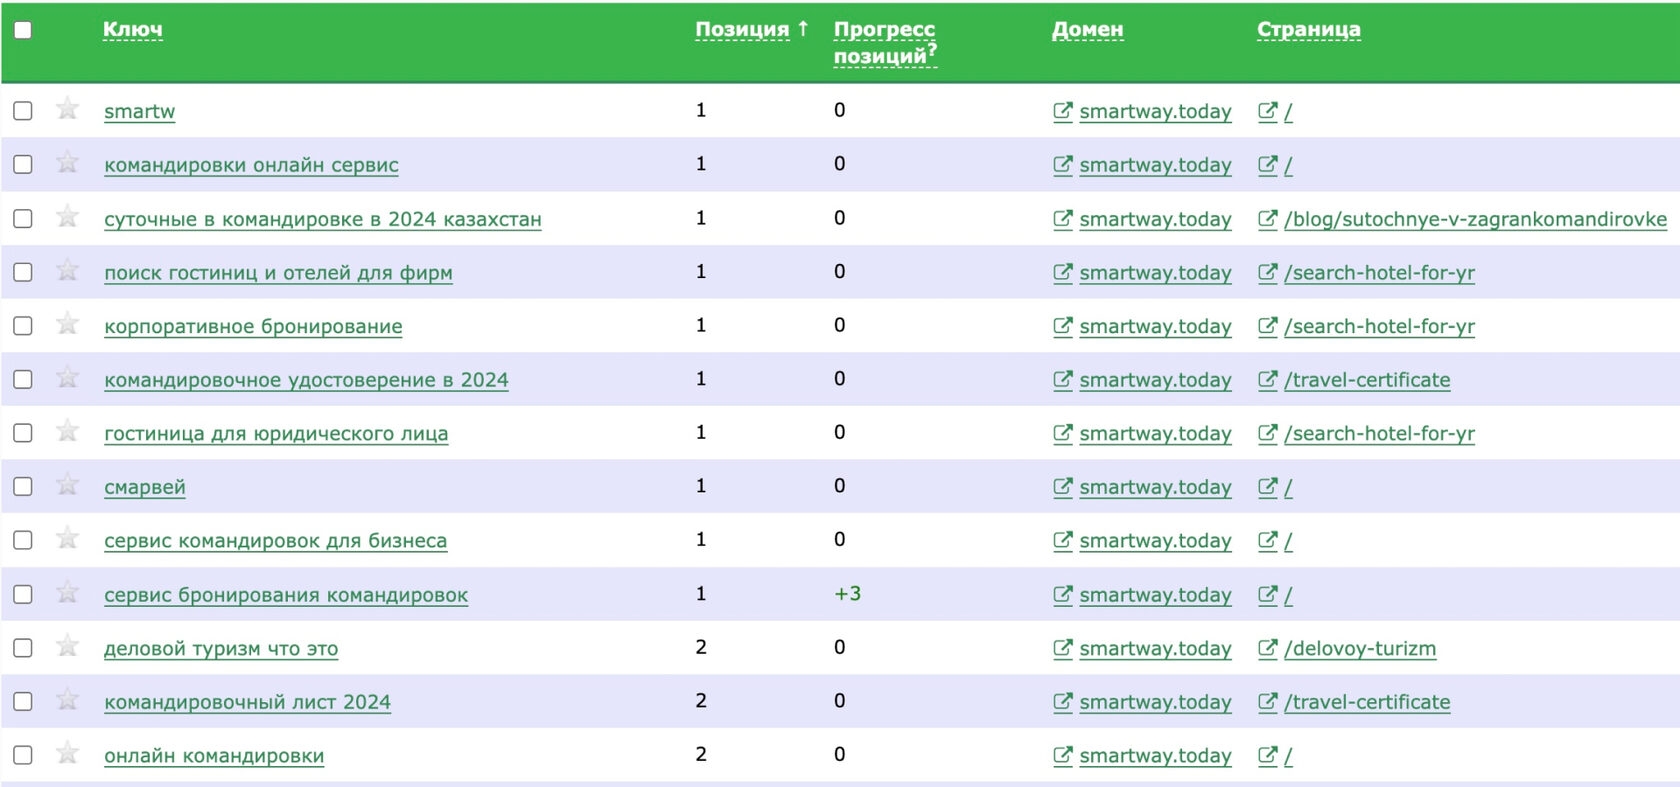Click the star next to 'корпоративное бронирование'
Image resolution: width=1680 pixels, height=787 pixels.
point(67,323)
